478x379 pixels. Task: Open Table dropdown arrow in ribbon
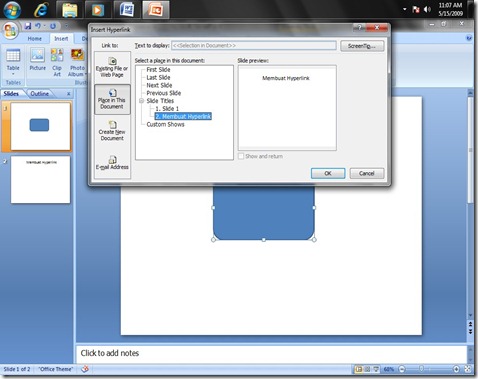coord(13,74)
